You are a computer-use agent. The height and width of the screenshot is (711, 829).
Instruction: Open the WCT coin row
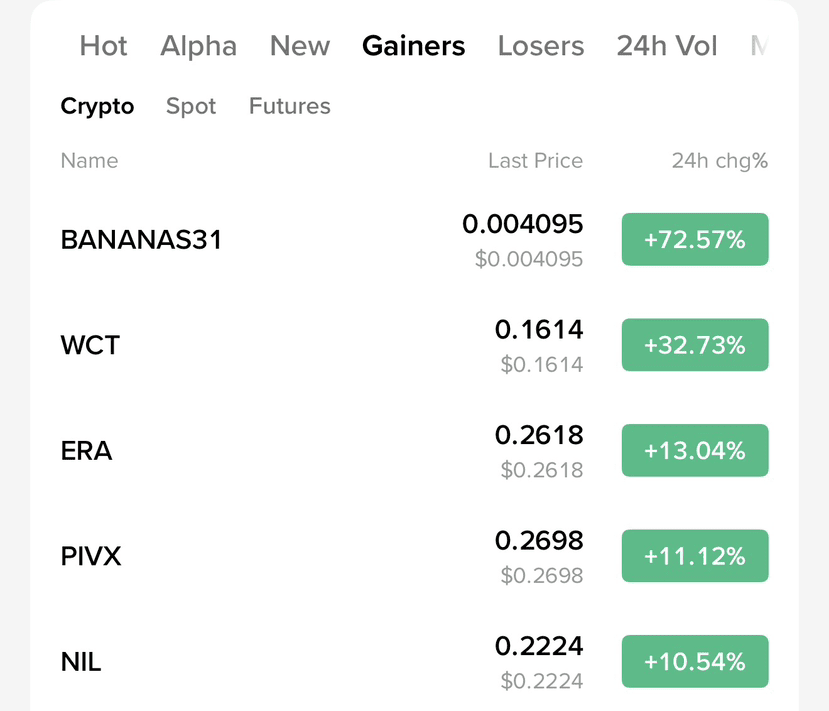point(414,345)
